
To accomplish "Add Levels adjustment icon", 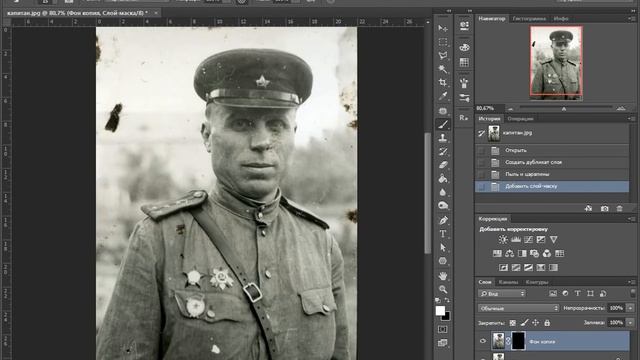I will pyautogui.click(x=516, y=240).
